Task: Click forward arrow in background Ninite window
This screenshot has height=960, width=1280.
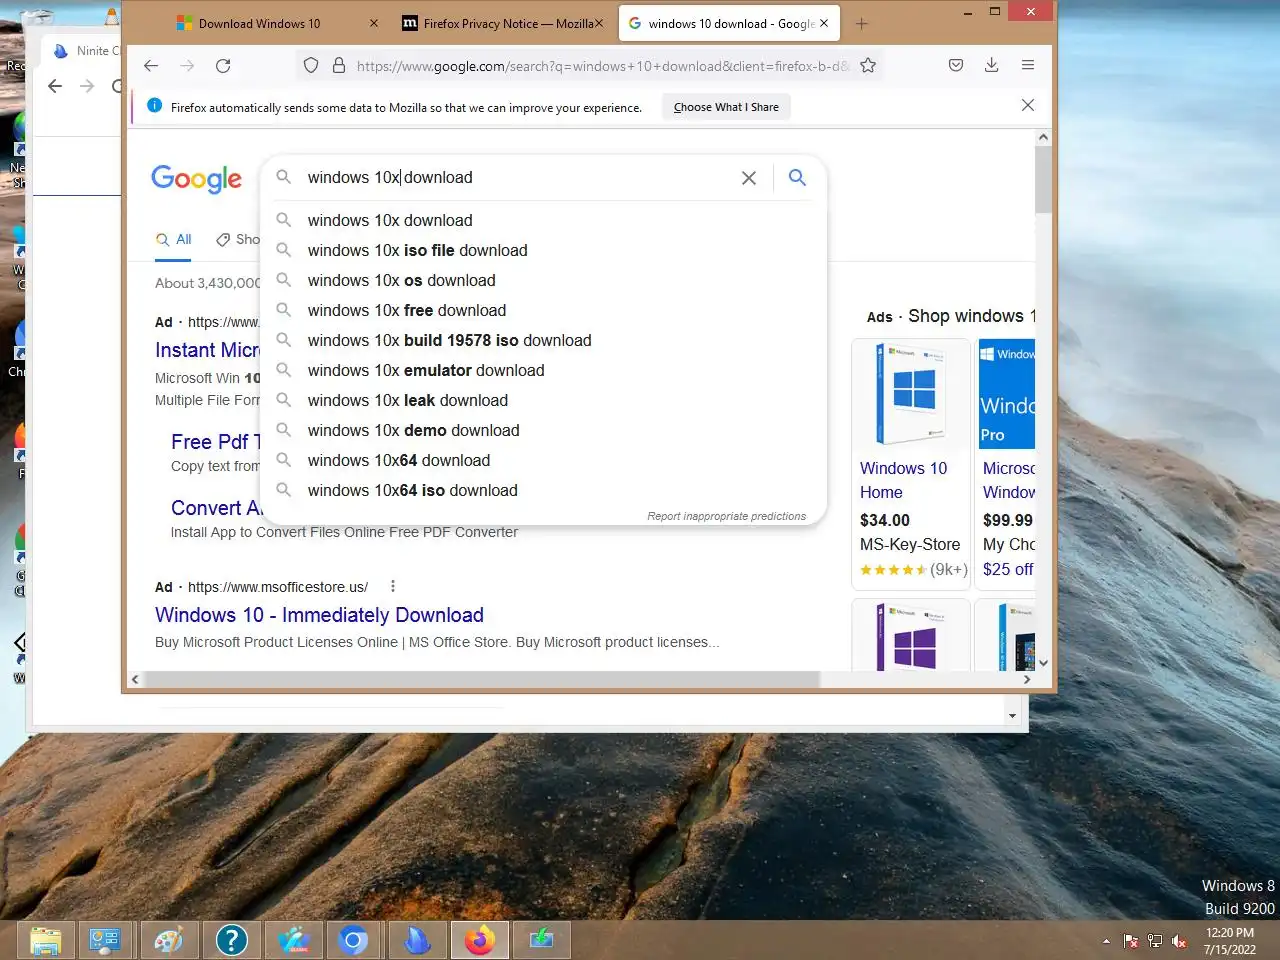Action: point(88,87)
